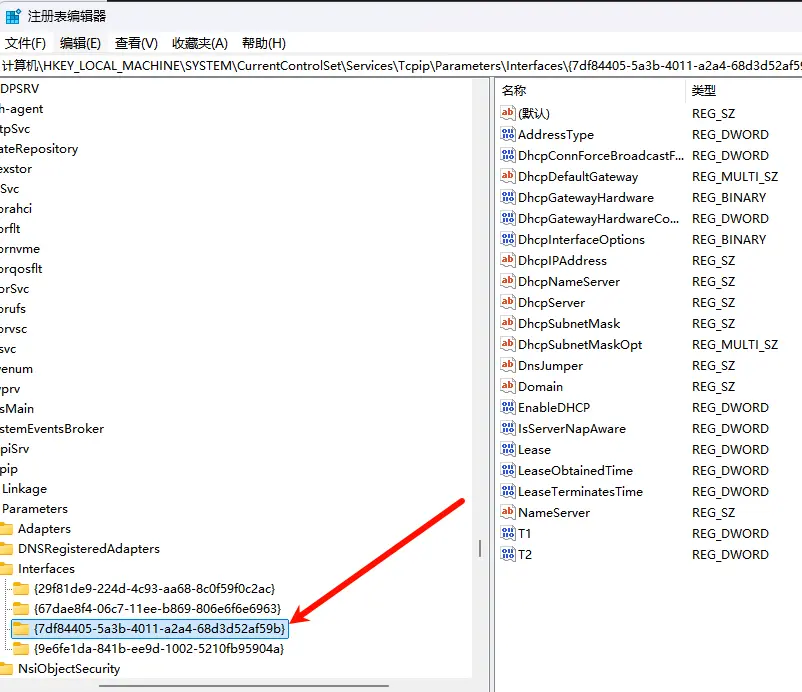Select the T2 value icon

point(507,554)
